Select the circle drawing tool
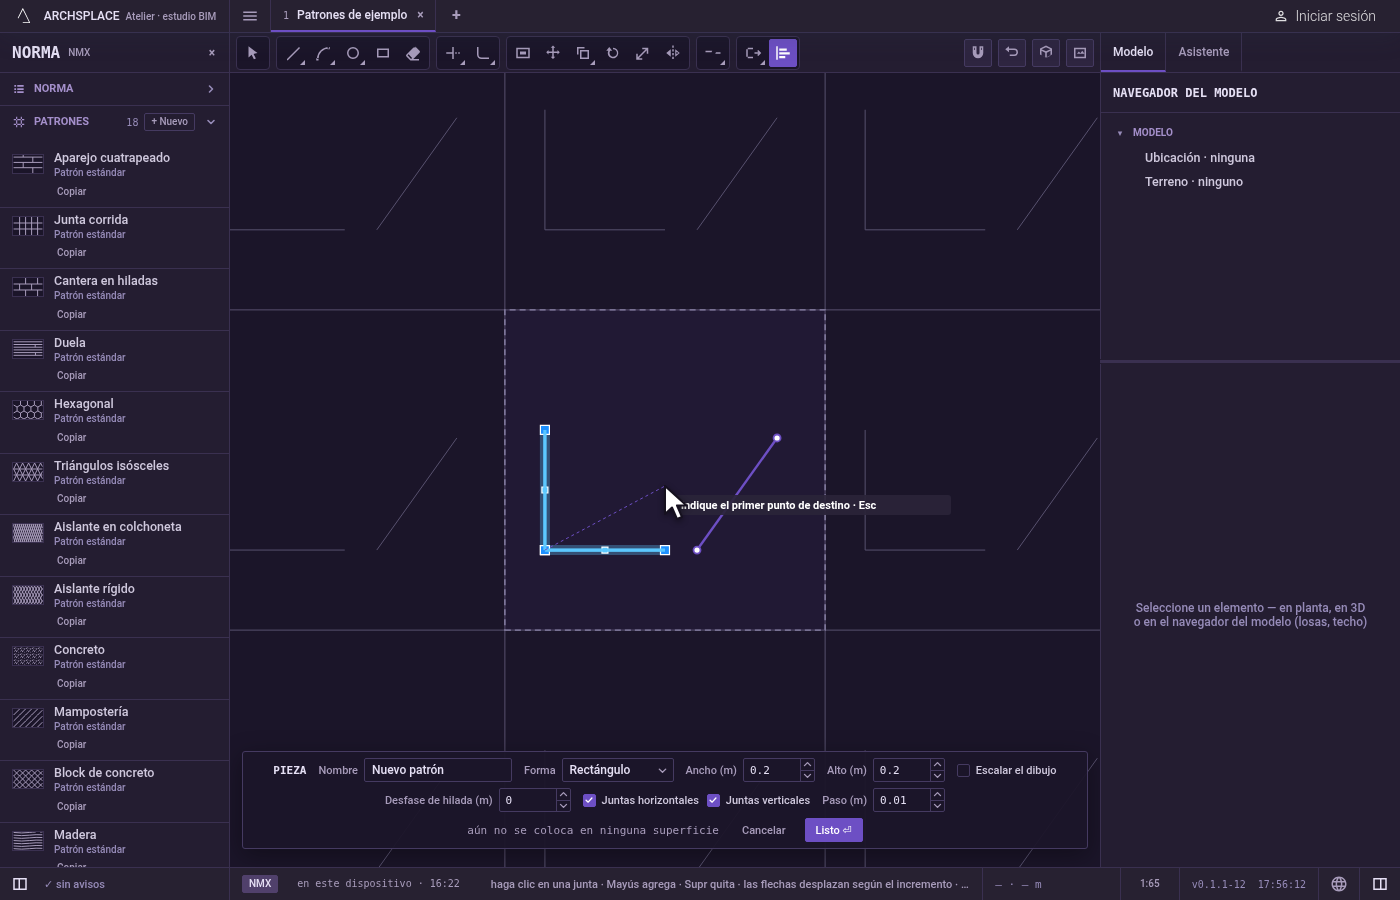The image size is (1400, 900). (353, 53)
